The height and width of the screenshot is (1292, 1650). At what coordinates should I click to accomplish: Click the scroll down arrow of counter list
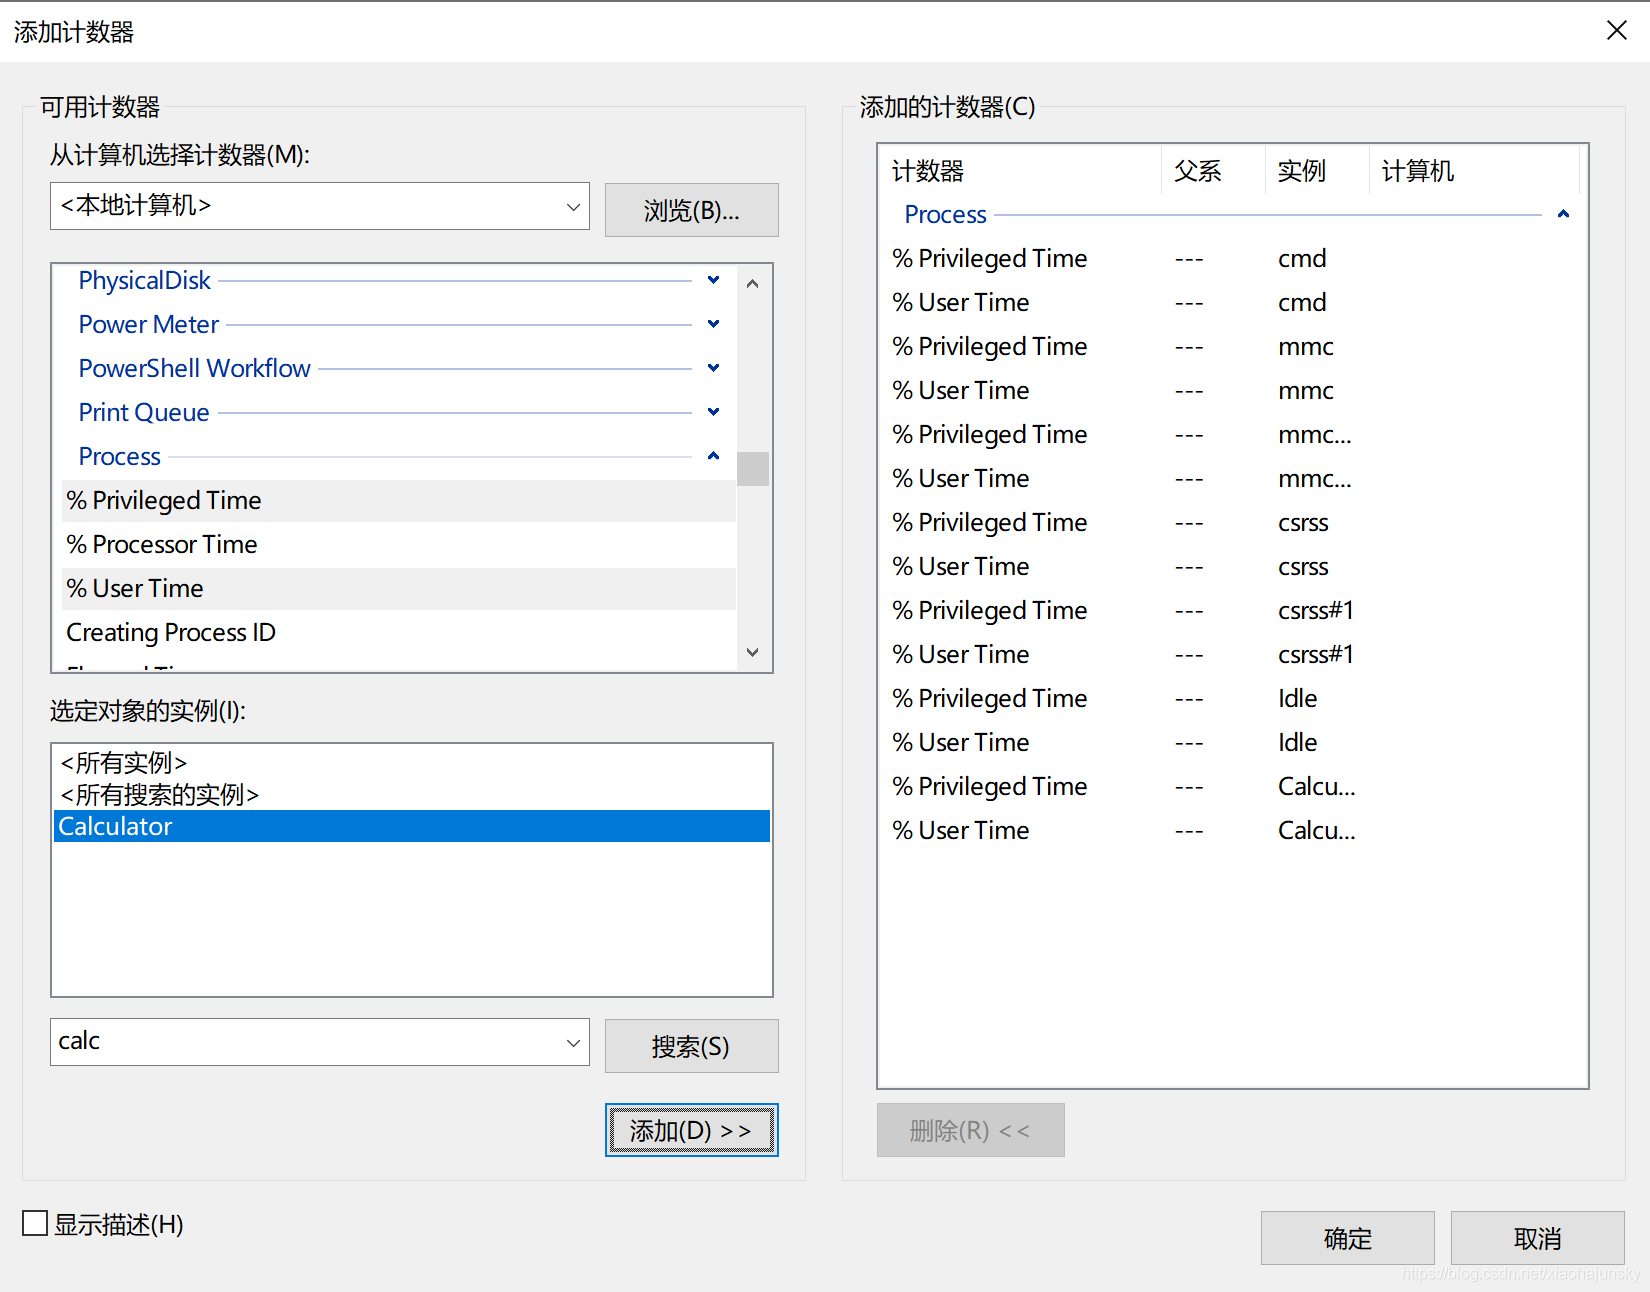tap(753, 652)
